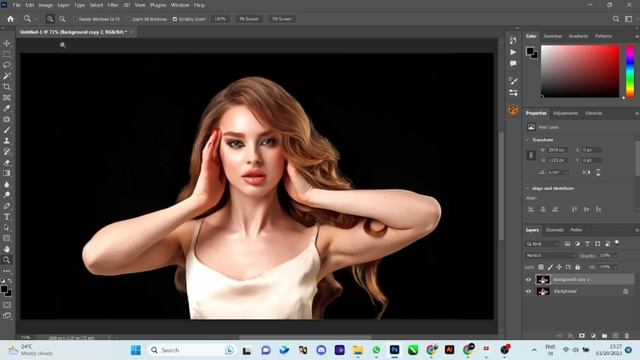The height and width of the screenshot is (360, 640).
Task: Hide the Background layer eye icon
Action: 529,291
